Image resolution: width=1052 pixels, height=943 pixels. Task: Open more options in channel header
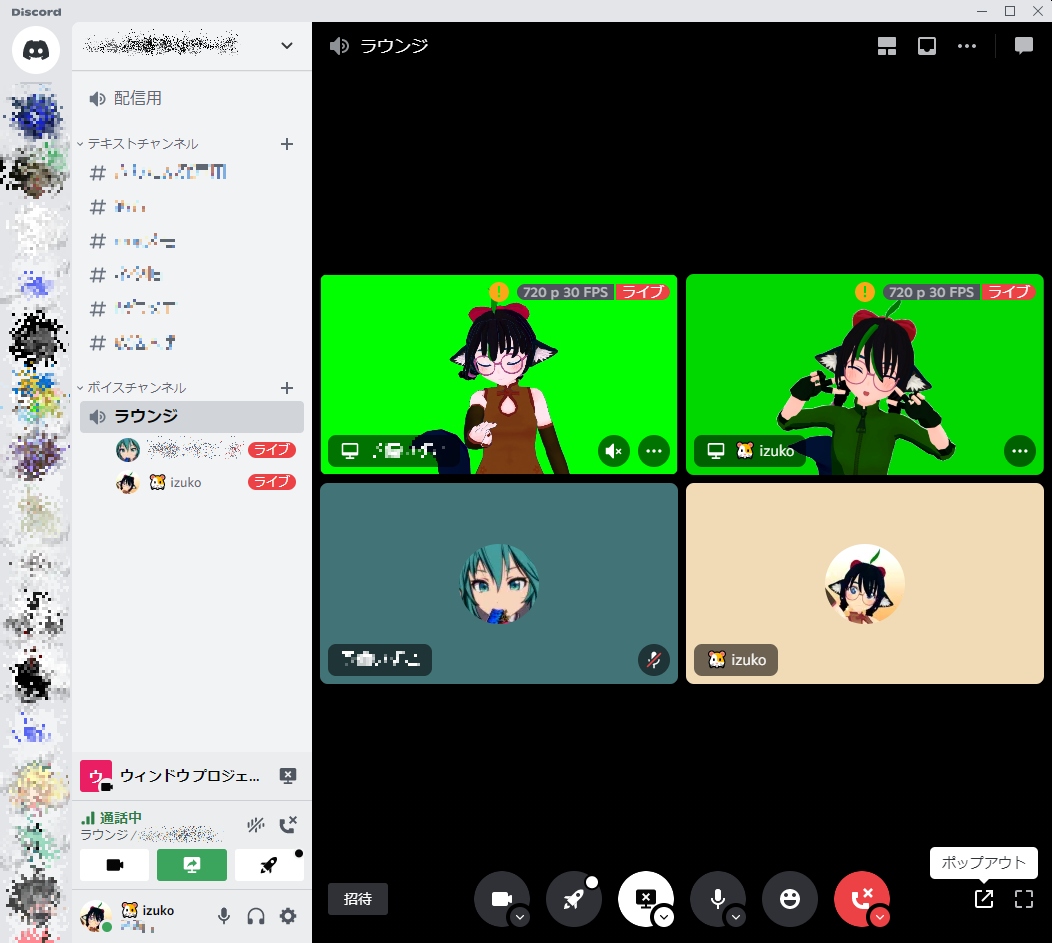point(967,46)
